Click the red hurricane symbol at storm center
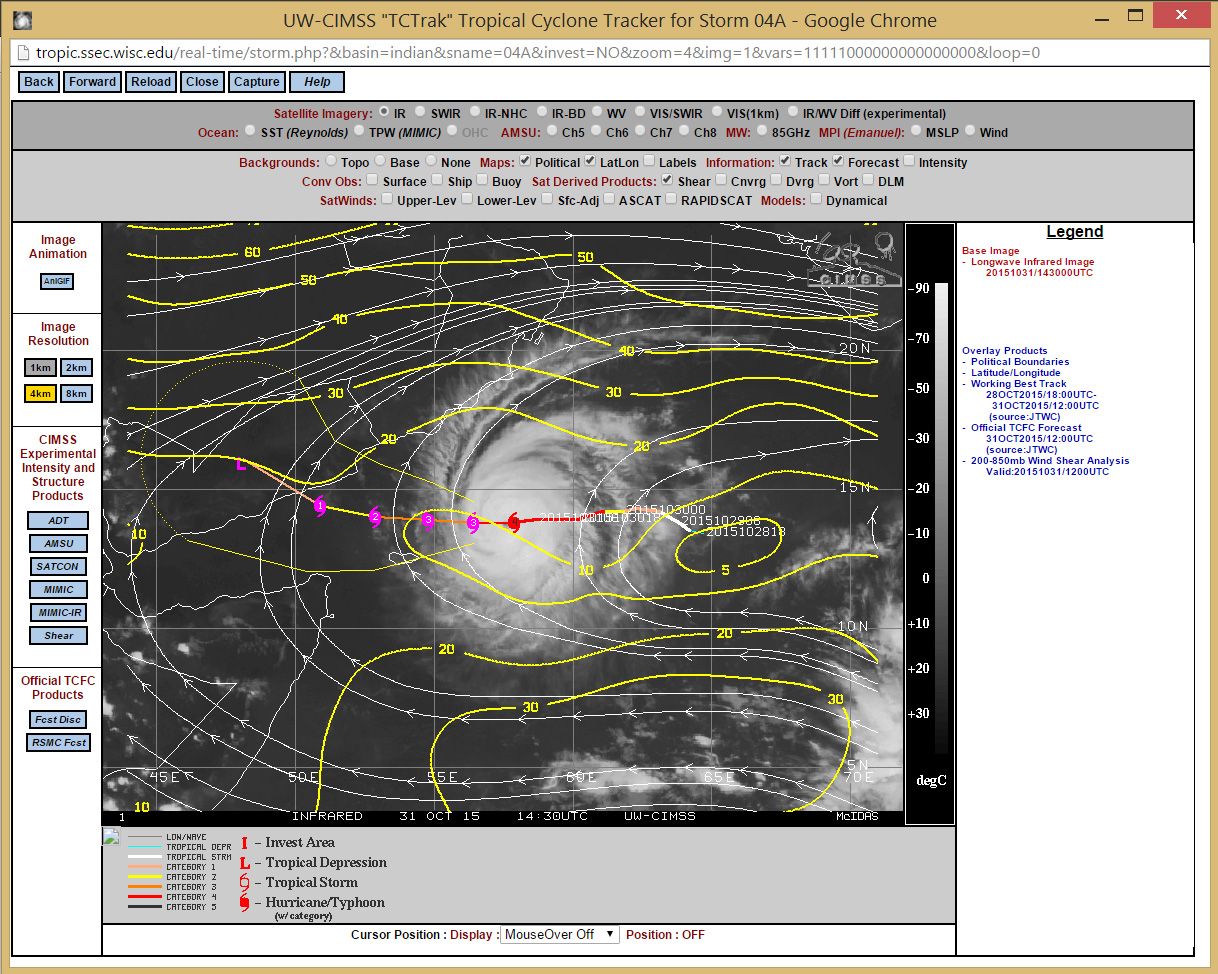The image size is (1218, 974). (x=513, y=521)
